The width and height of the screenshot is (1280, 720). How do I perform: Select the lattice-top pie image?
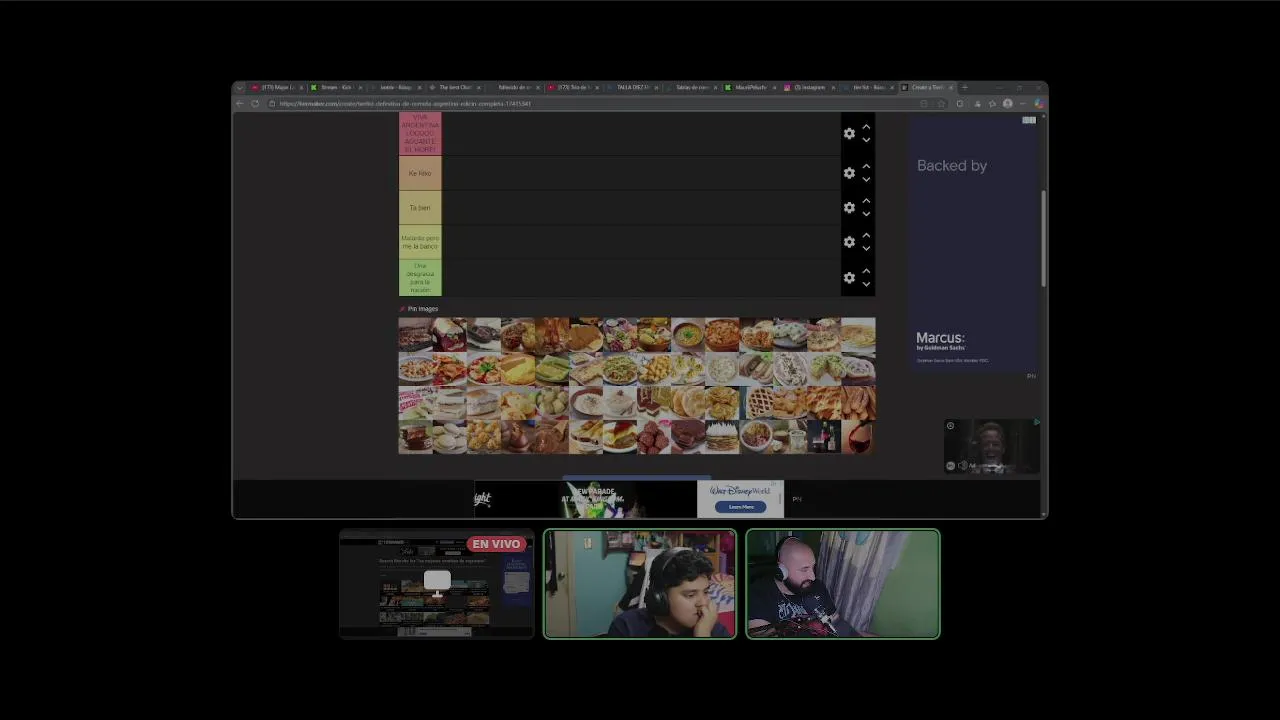pos(756,402)
